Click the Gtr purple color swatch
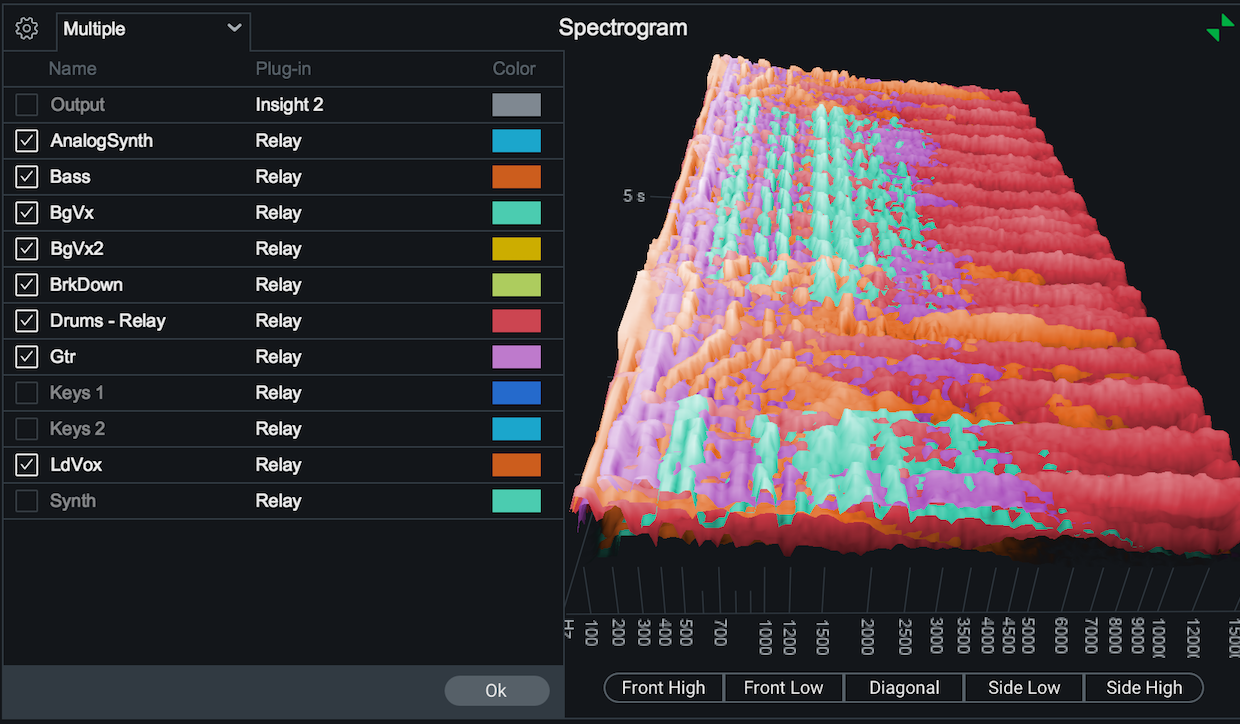This screenshot has height=724, width=1240. tap(516, 357)
